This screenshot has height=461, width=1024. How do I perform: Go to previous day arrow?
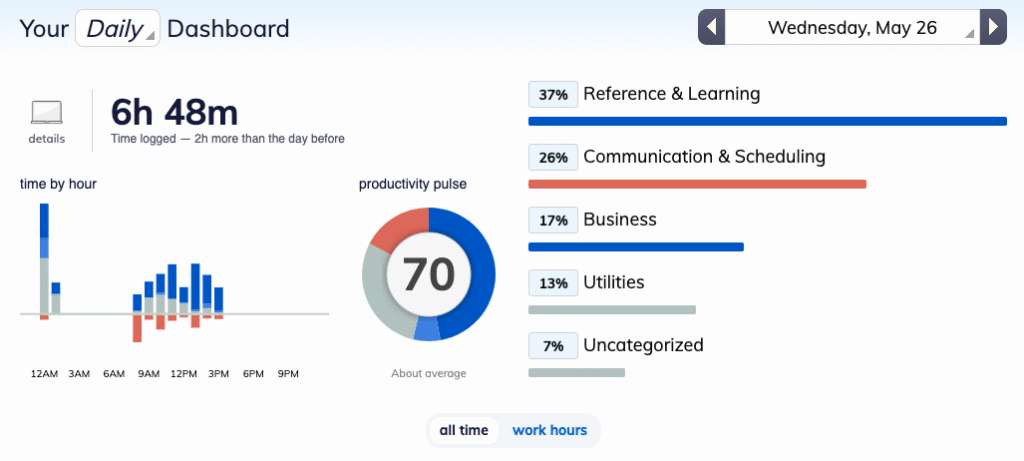[711, 27]
